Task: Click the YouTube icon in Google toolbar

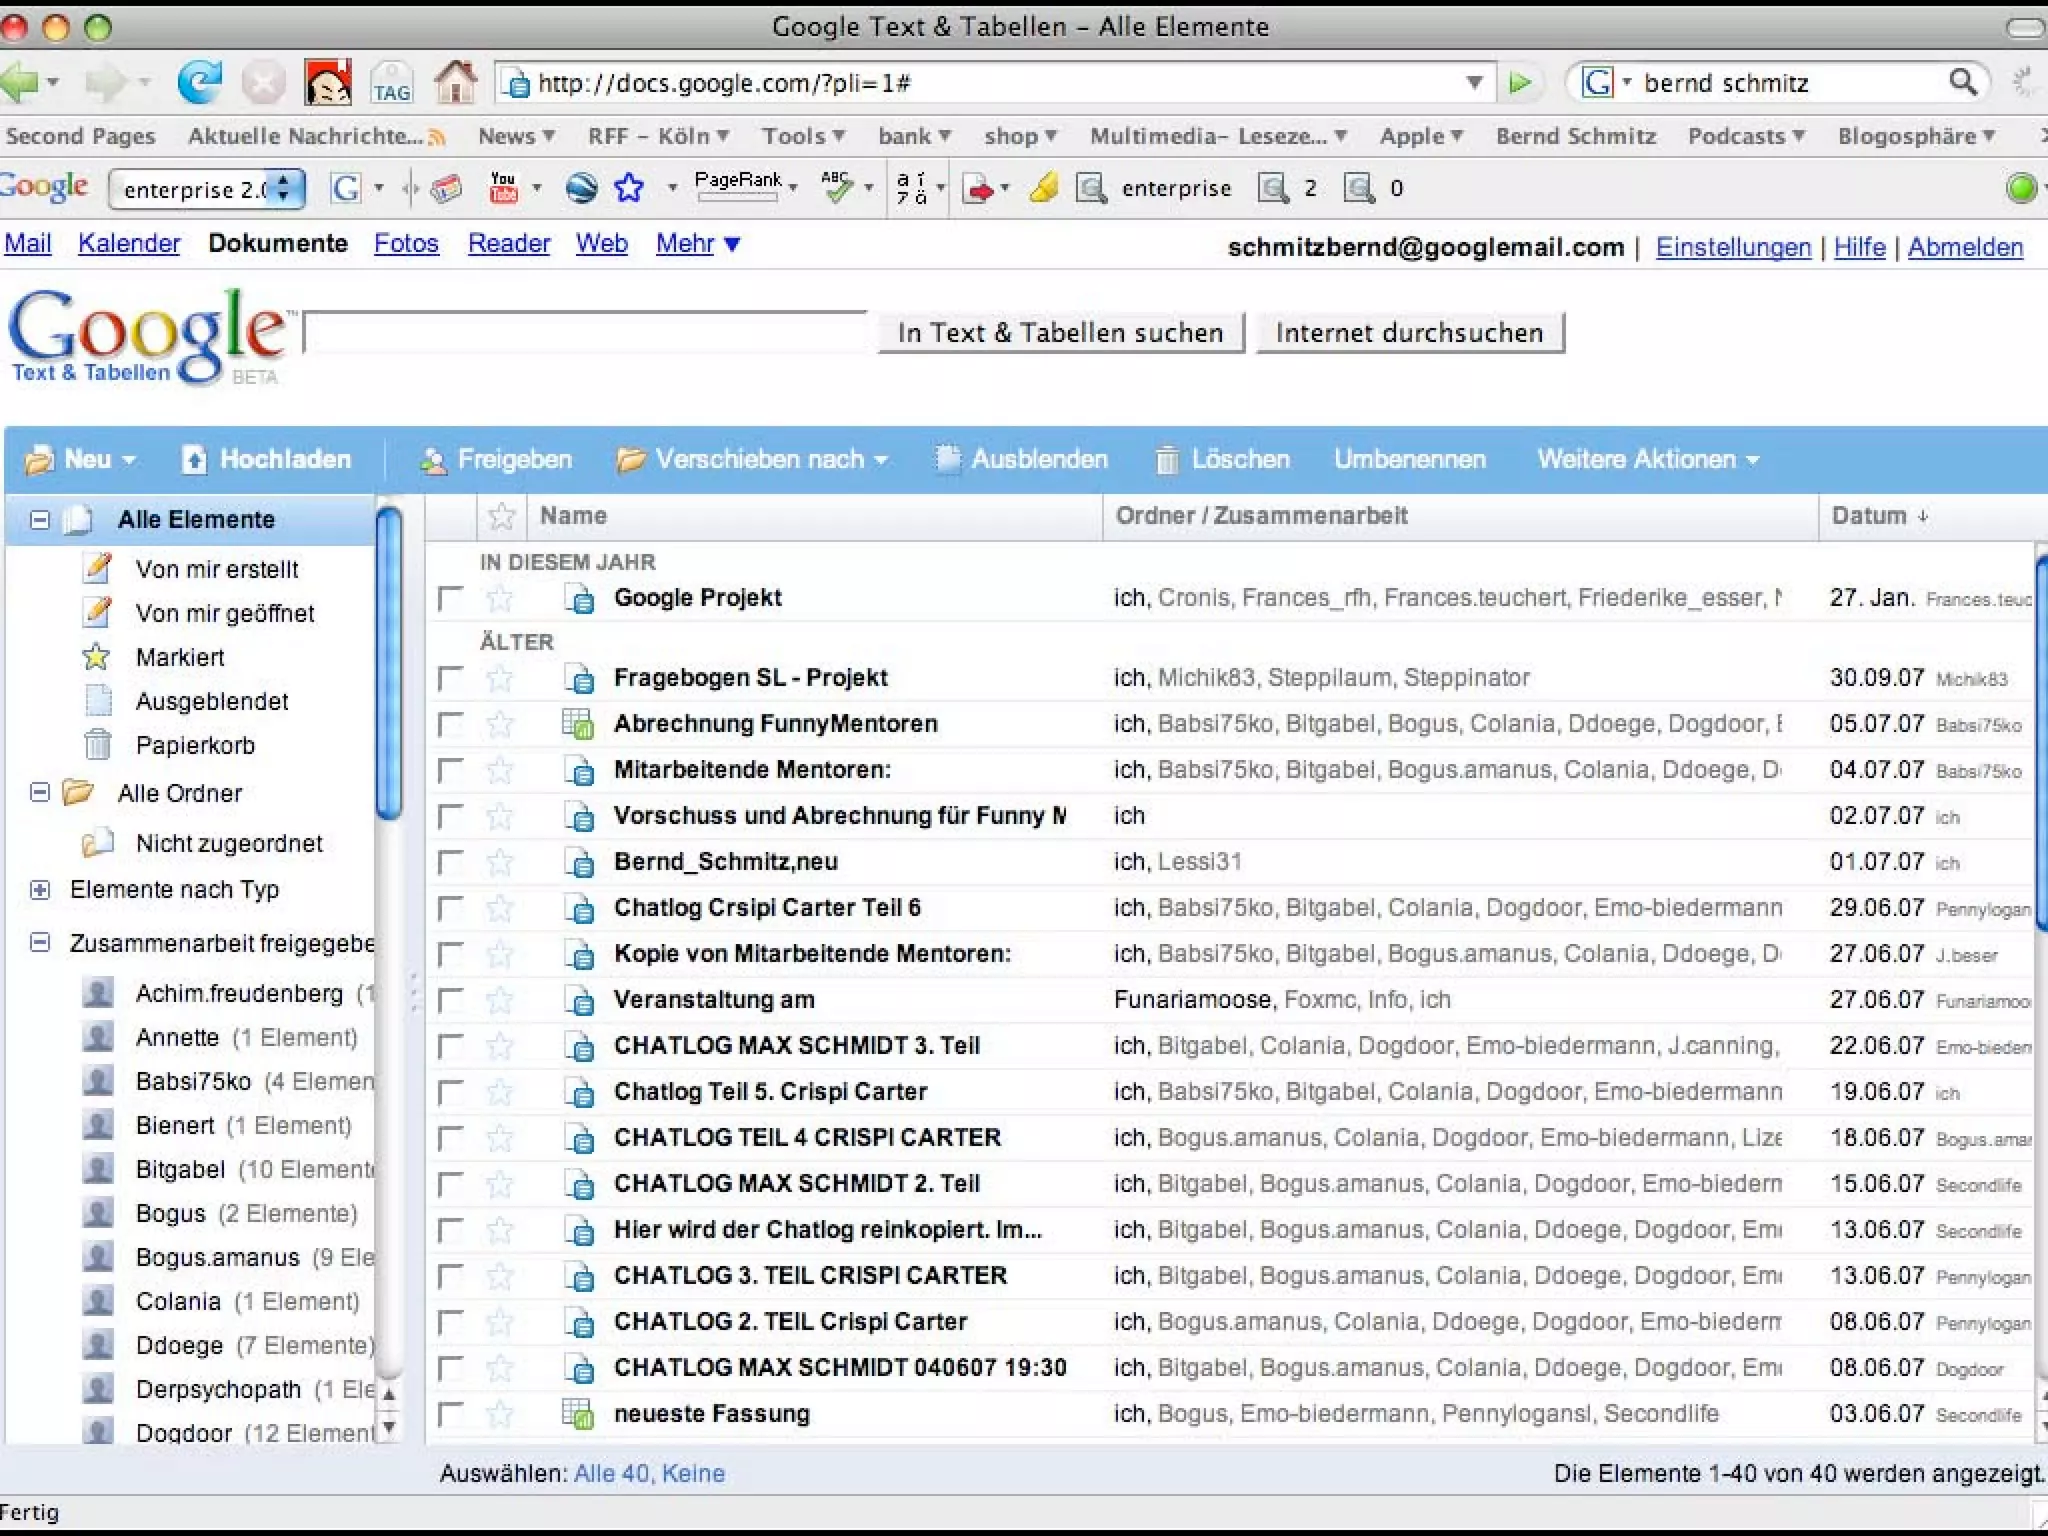Action: 503,187
